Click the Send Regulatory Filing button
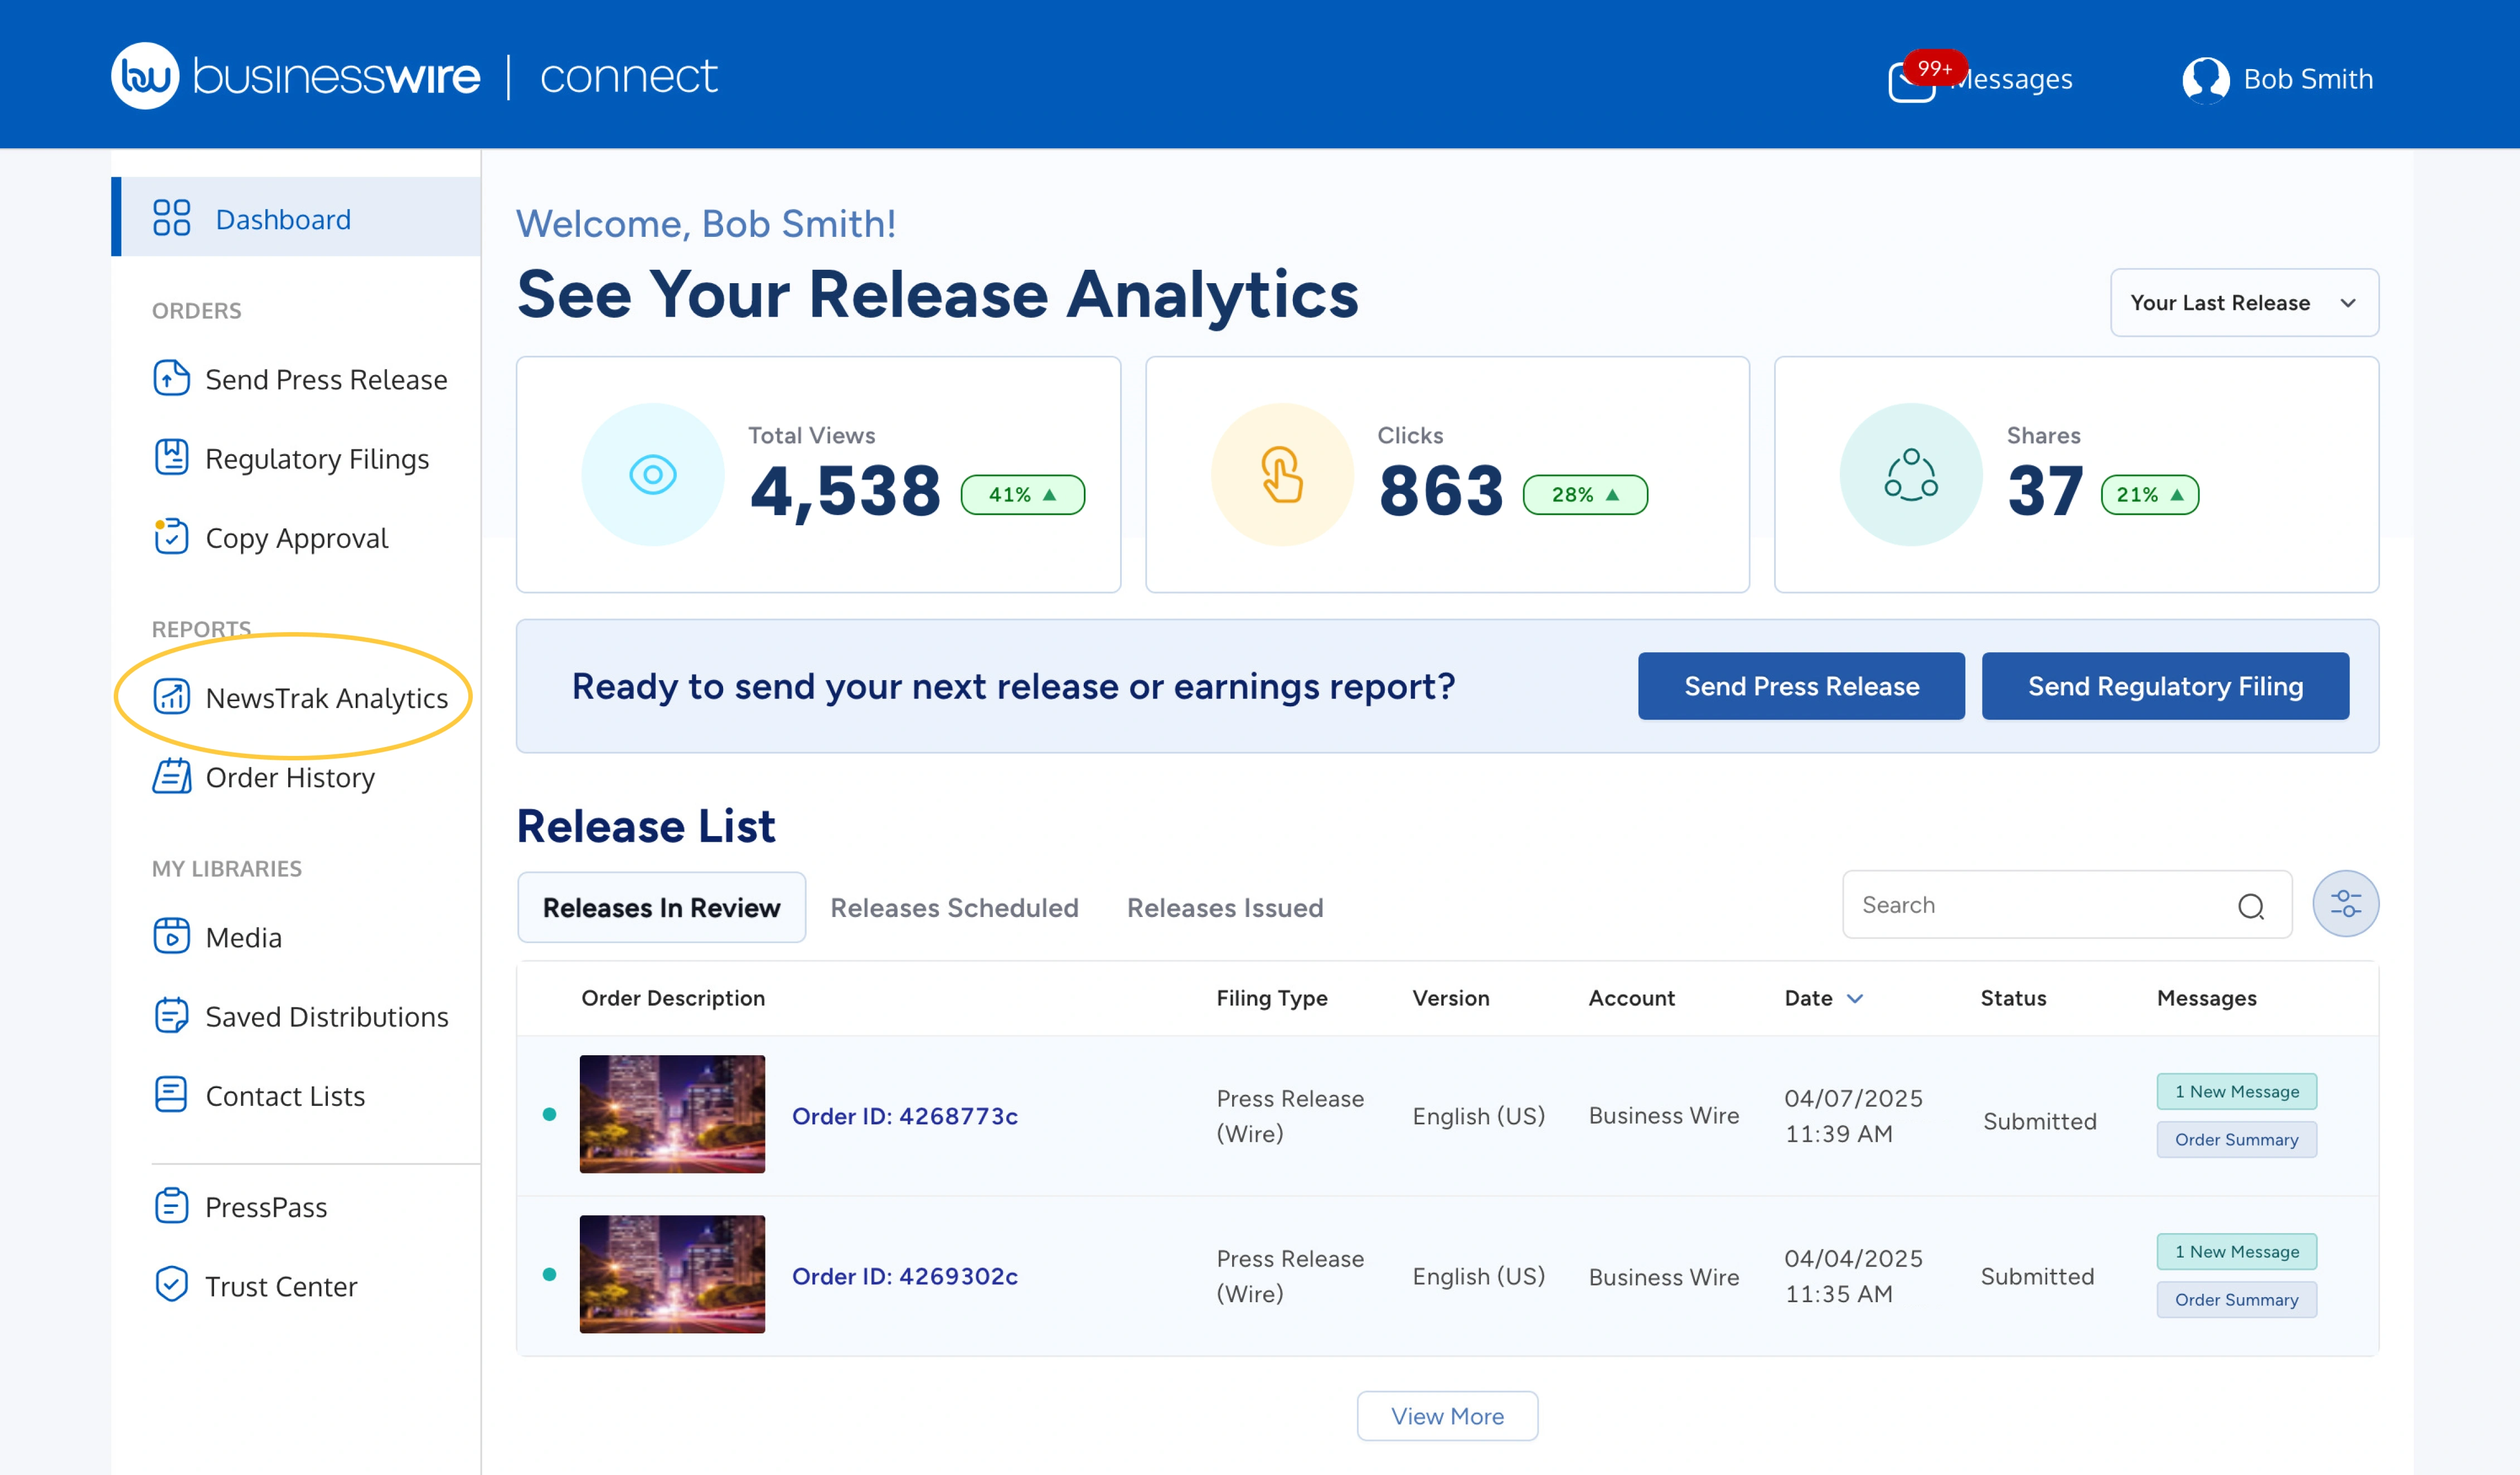This screenshot has width=2520, height=1475. point(2165,686)
